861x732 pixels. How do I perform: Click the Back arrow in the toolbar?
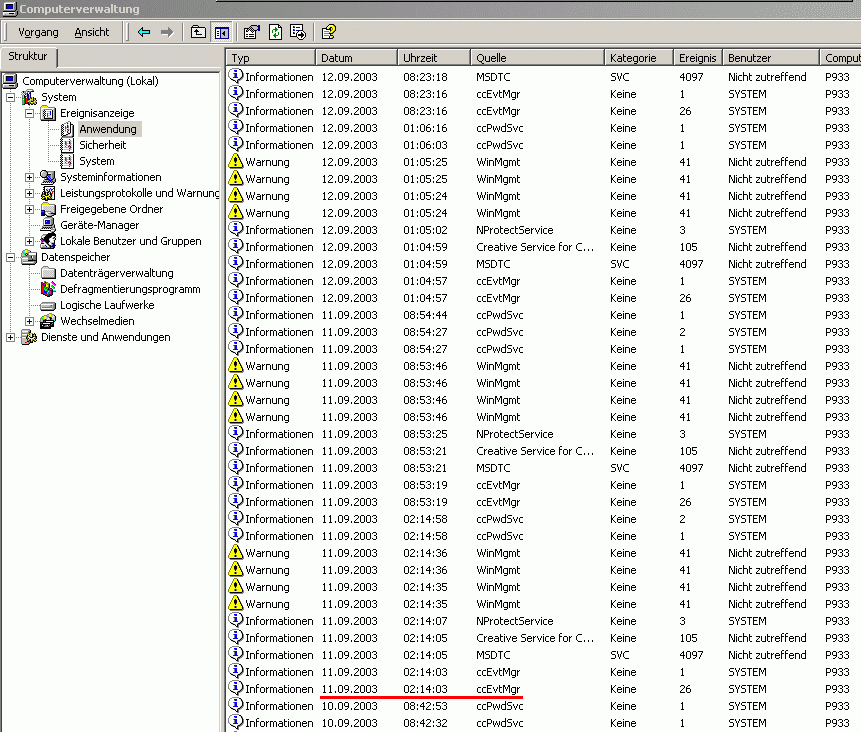click(x=144, y=32)
